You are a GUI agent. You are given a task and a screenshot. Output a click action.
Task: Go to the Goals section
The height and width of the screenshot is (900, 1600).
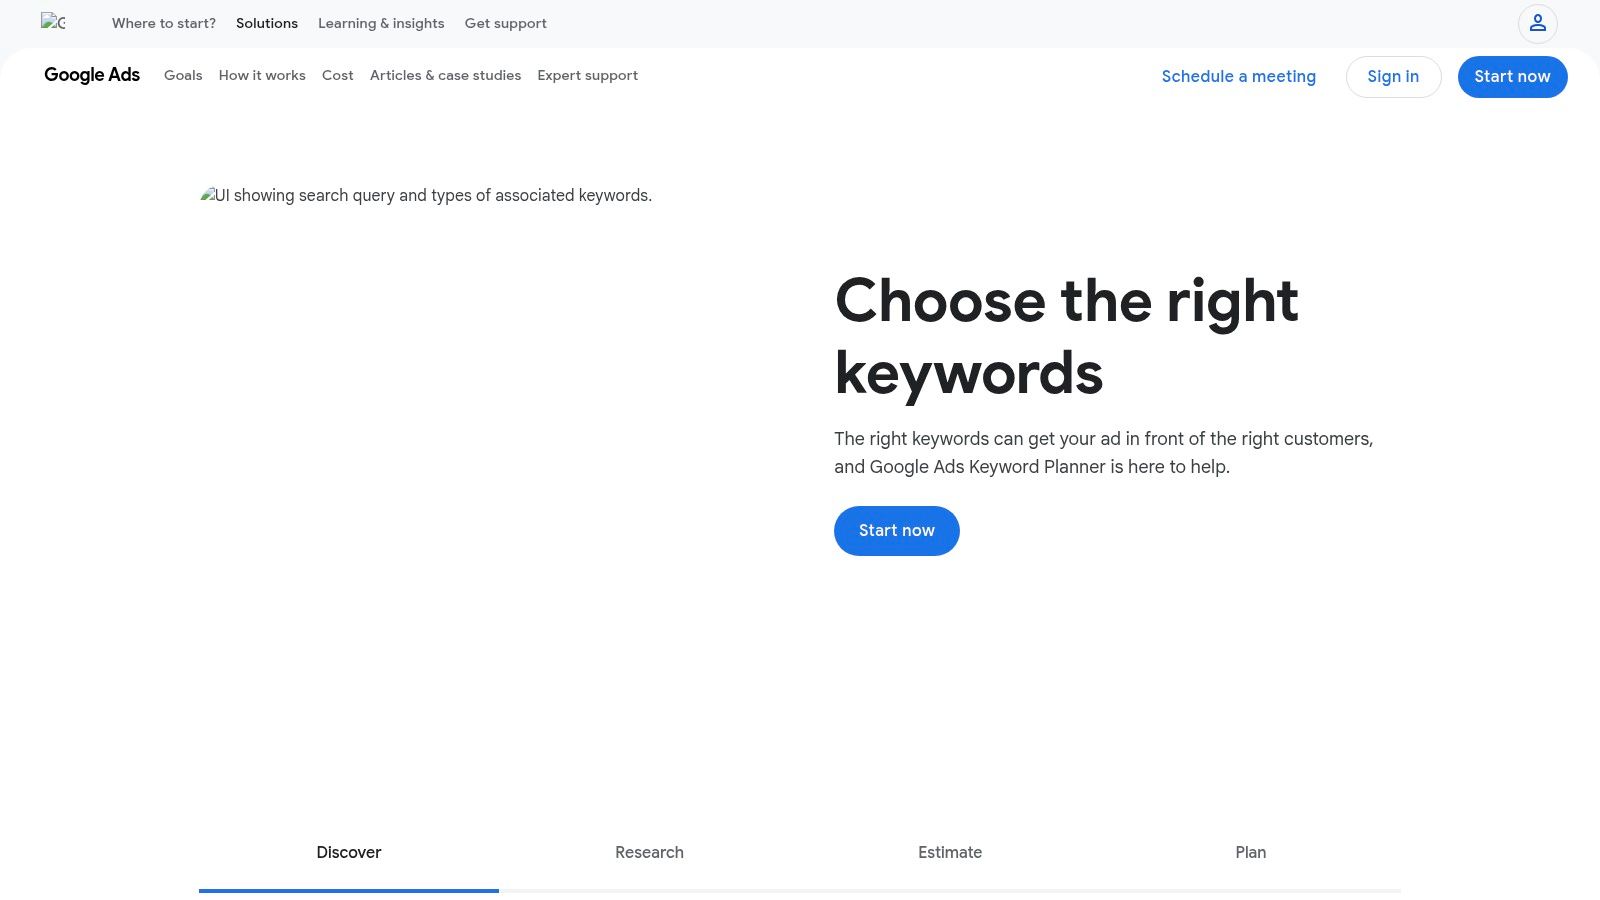pyautogui.click(x=183, y=75)
